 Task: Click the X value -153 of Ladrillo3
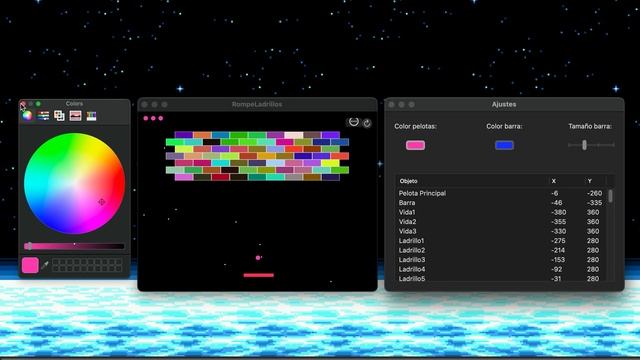558,260
